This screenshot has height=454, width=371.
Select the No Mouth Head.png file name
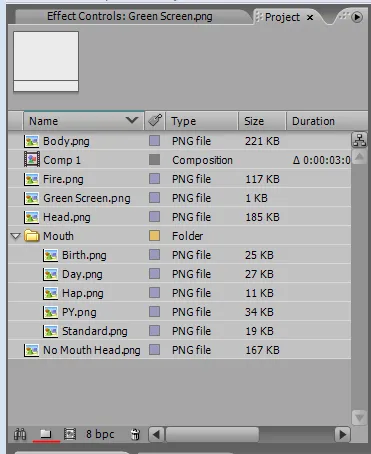[x=92, y=350]
